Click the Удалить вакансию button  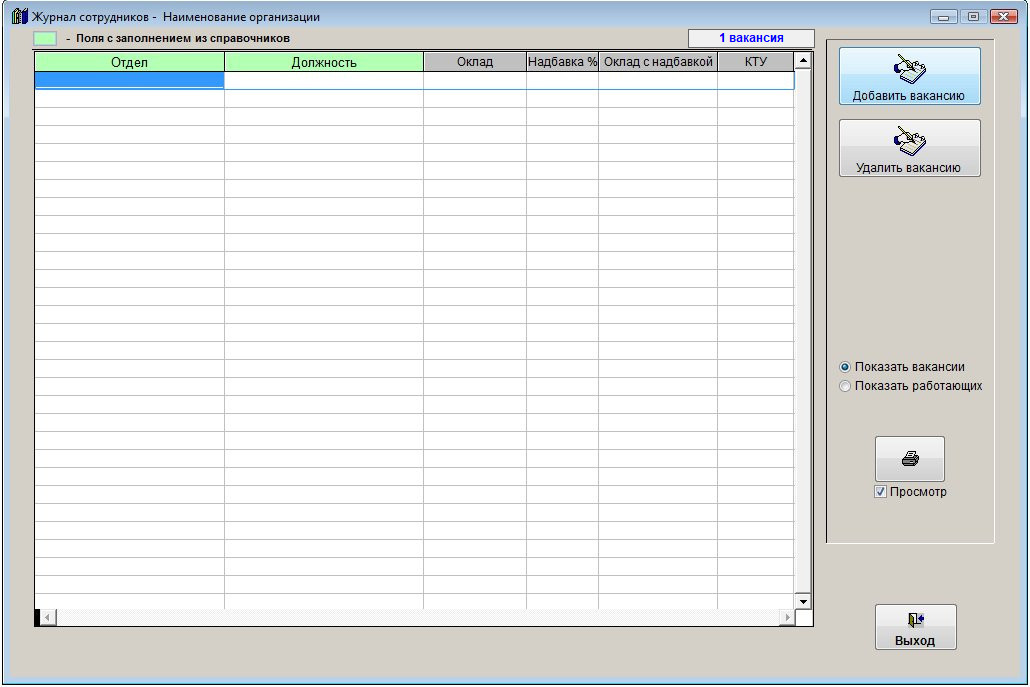click(909, 148)
